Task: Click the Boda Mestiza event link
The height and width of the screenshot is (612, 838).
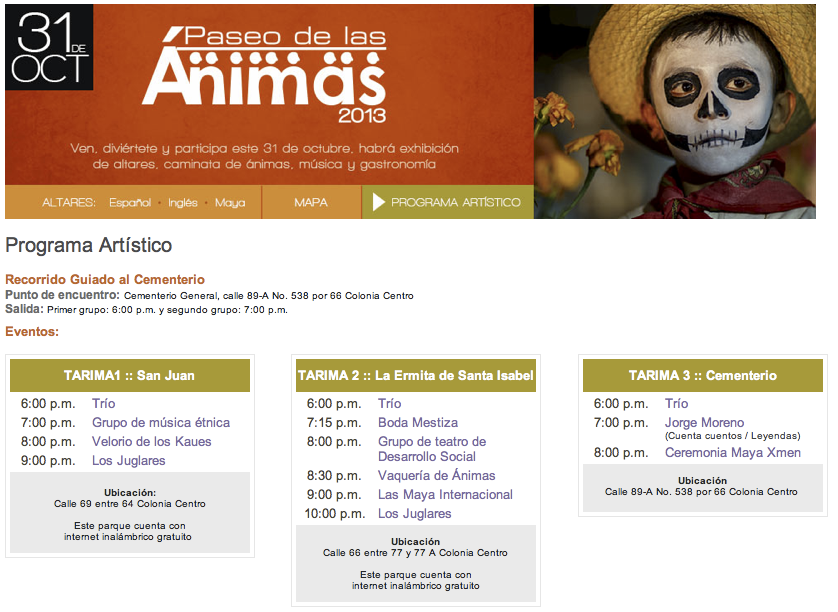Action: click(418, 423)
